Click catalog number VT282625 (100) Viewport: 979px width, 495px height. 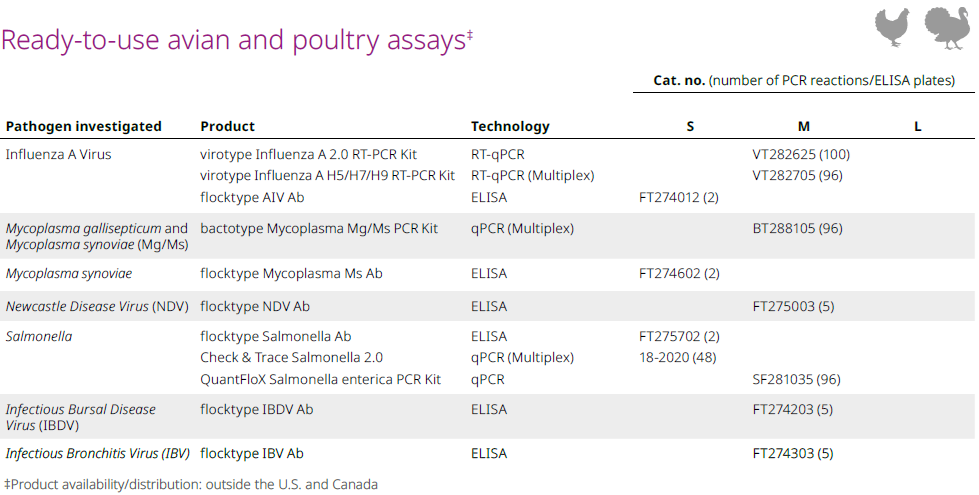[801, 154]
